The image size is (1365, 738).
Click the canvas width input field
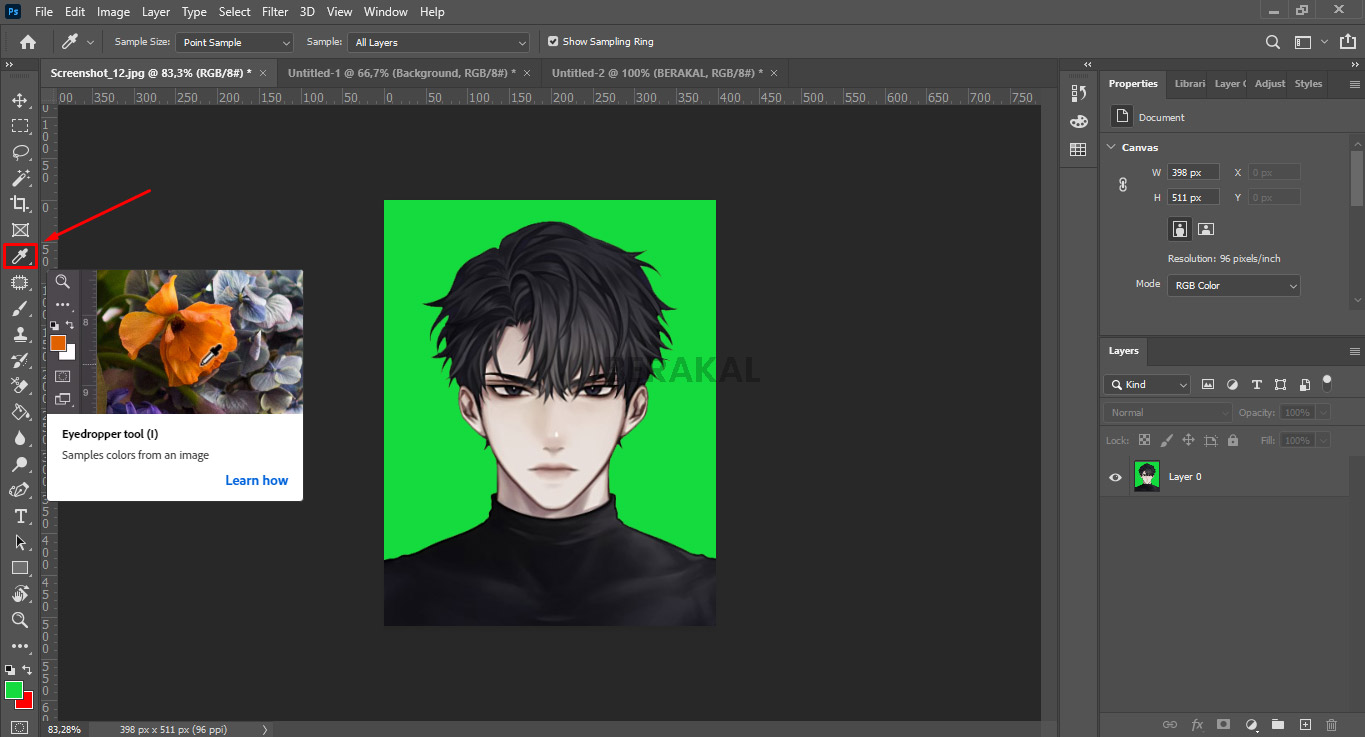pos(1192,172)
